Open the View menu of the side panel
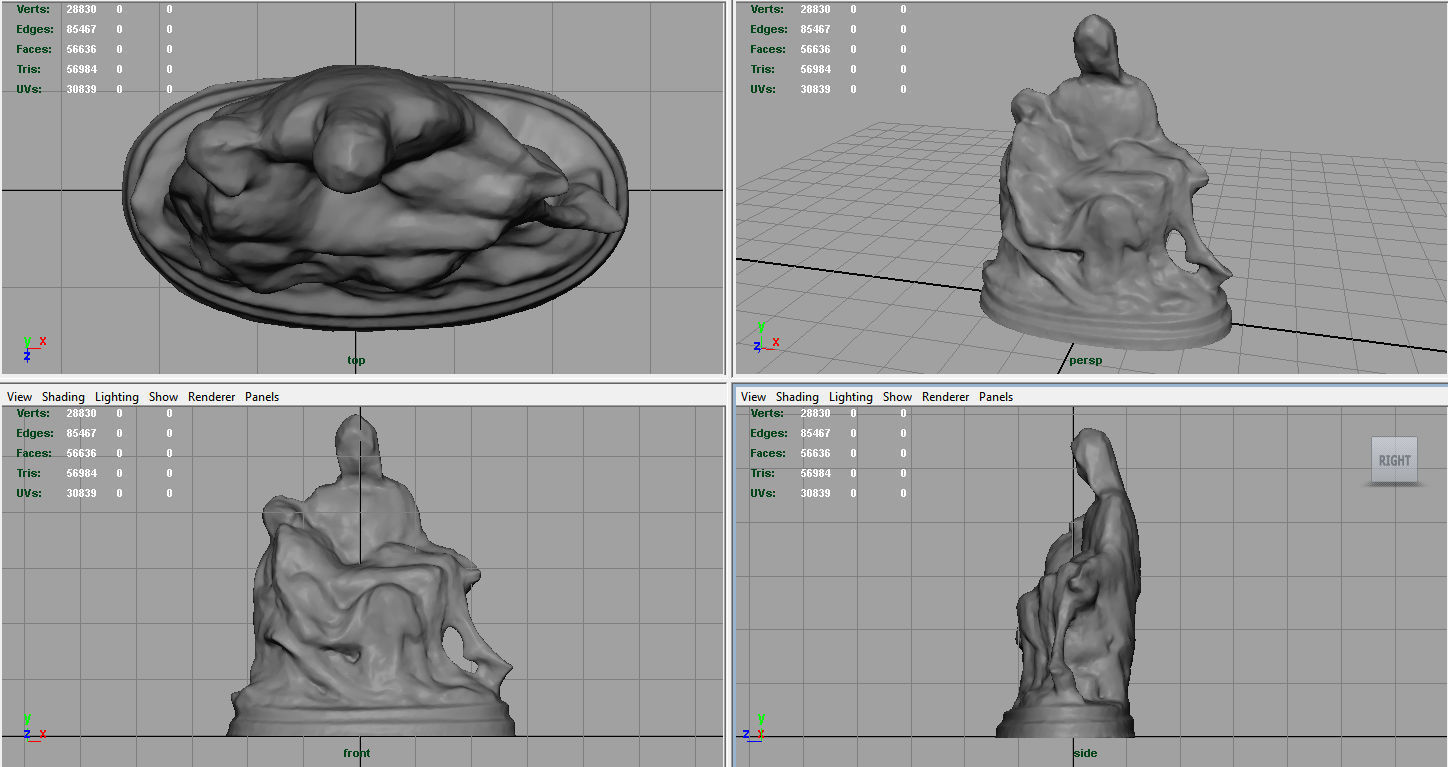 point(753,397)
